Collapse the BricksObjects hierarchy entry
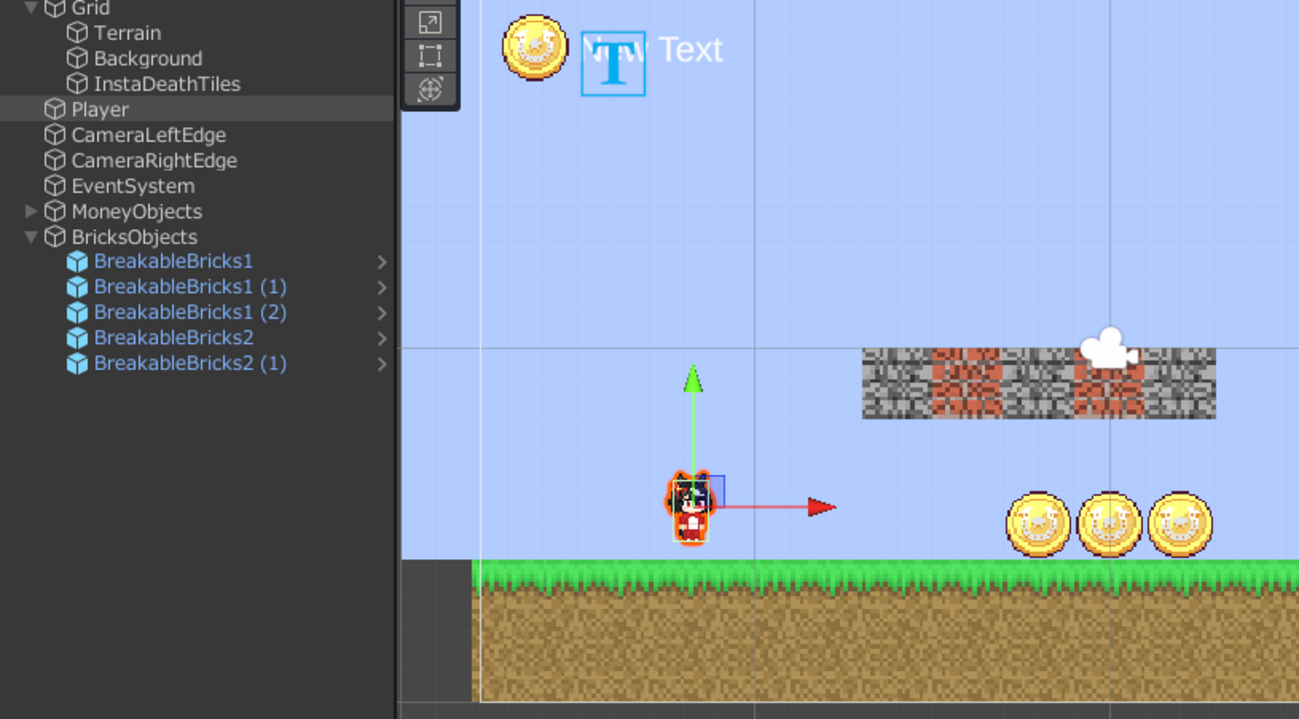The image size is (1299, 719). [30, 237]
